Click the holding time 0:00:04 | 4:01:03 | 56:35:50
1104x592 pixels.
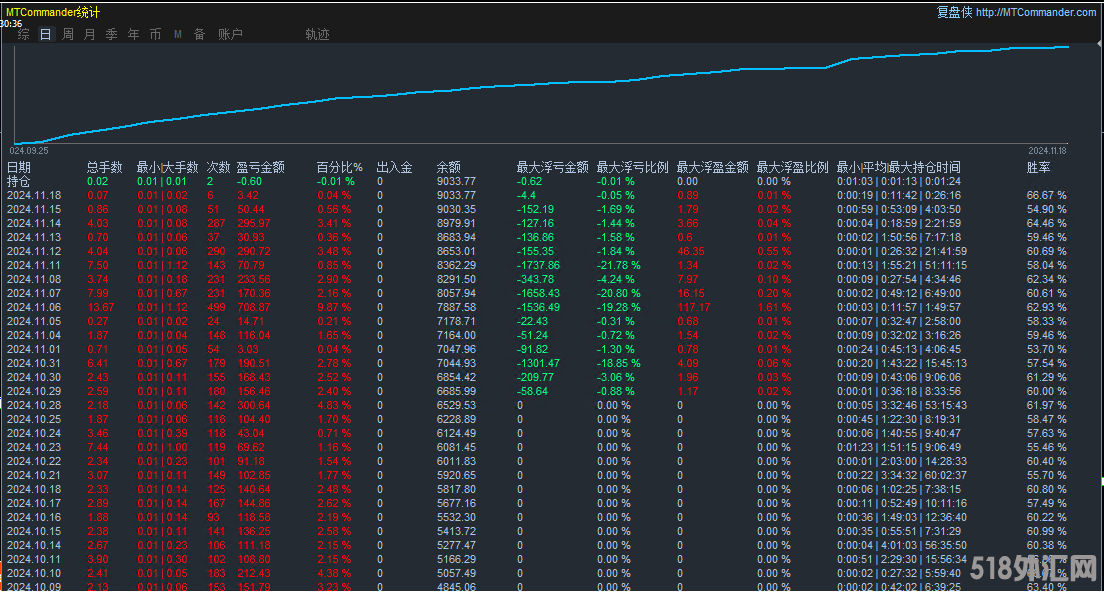point(902,546)
